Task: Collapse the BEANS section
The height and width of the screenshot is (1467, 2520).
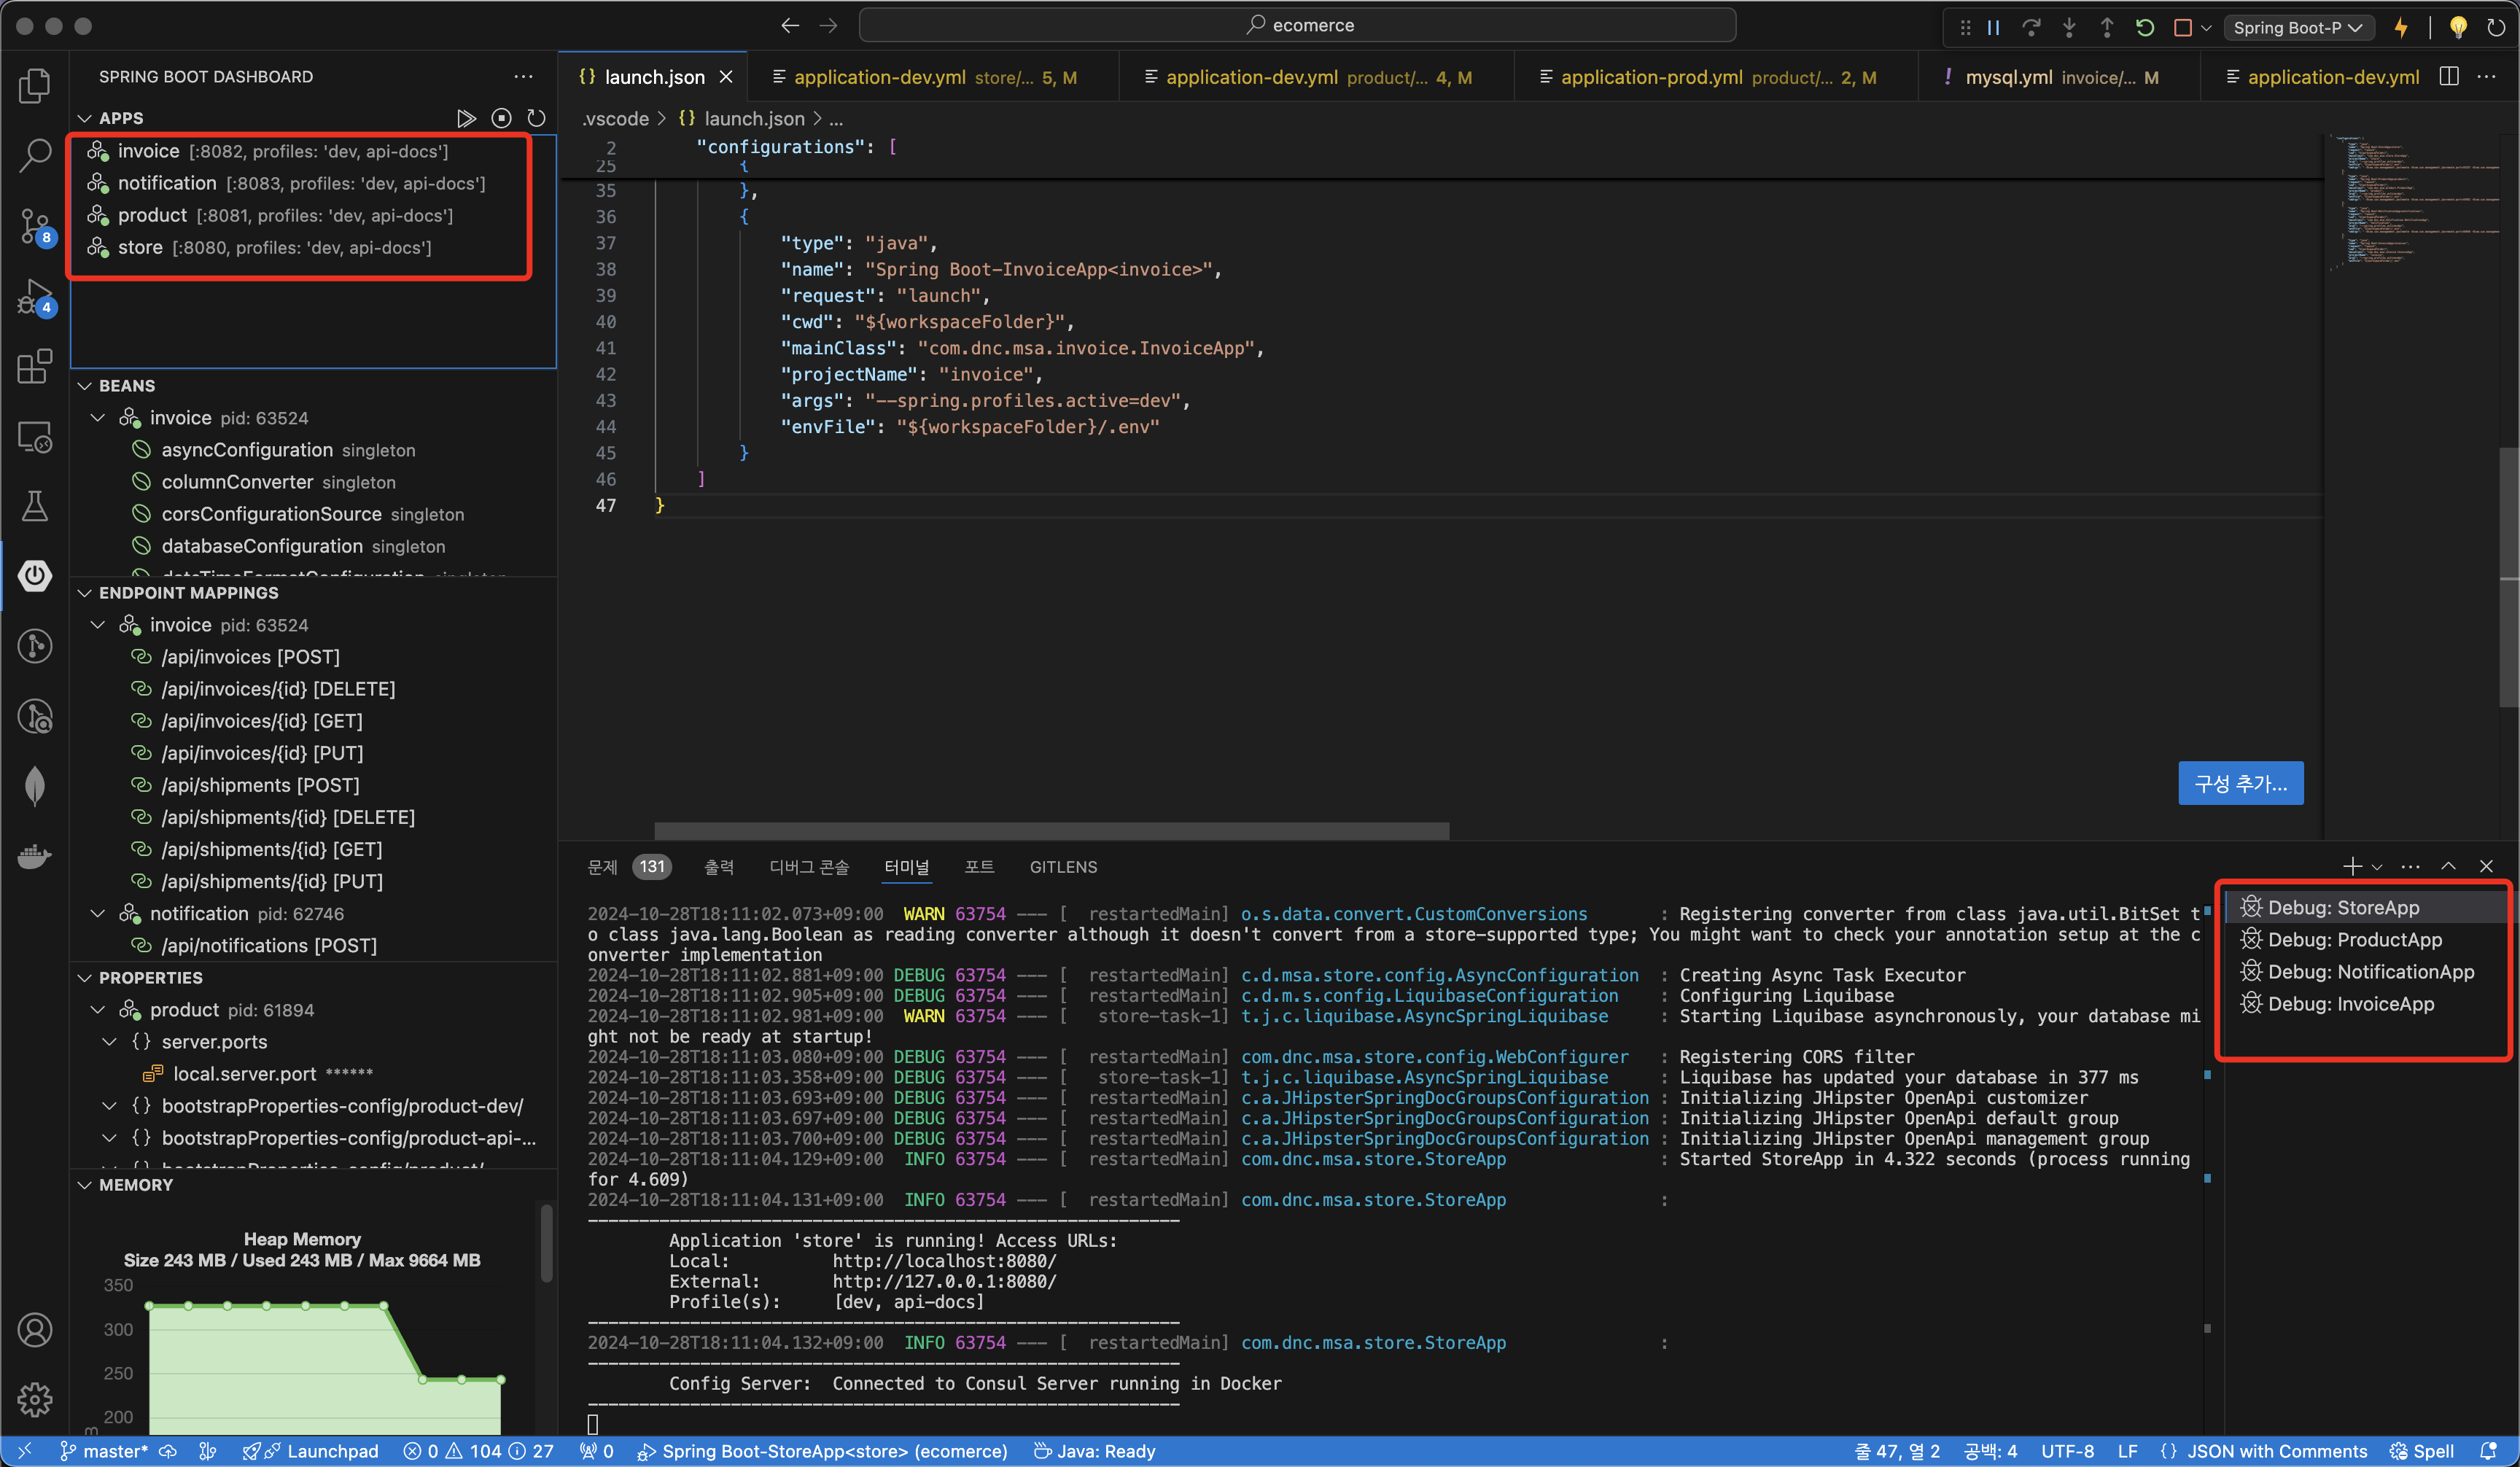Action: tap(85, 386)
